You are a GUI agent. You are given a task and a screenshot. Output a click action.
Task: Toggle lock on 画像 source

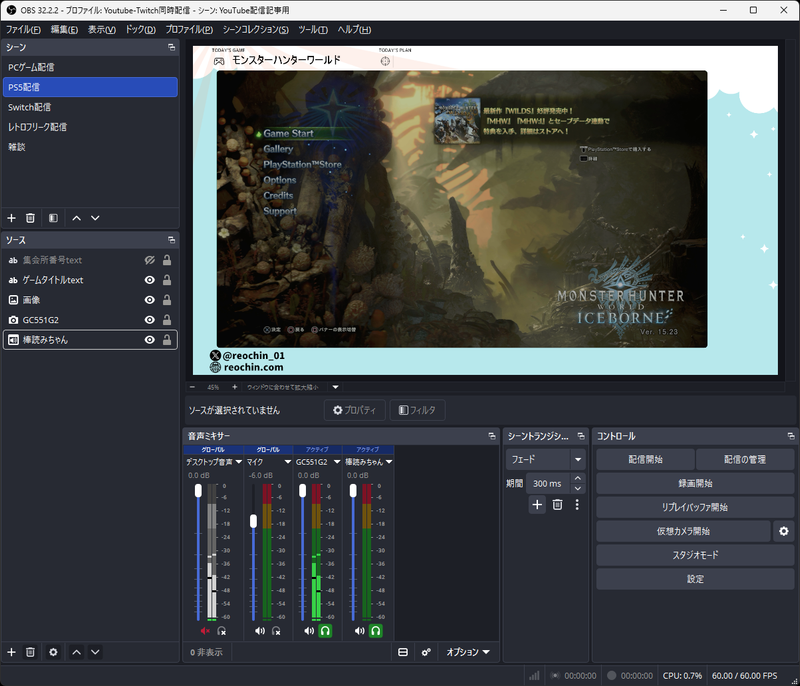click(167, 300)
